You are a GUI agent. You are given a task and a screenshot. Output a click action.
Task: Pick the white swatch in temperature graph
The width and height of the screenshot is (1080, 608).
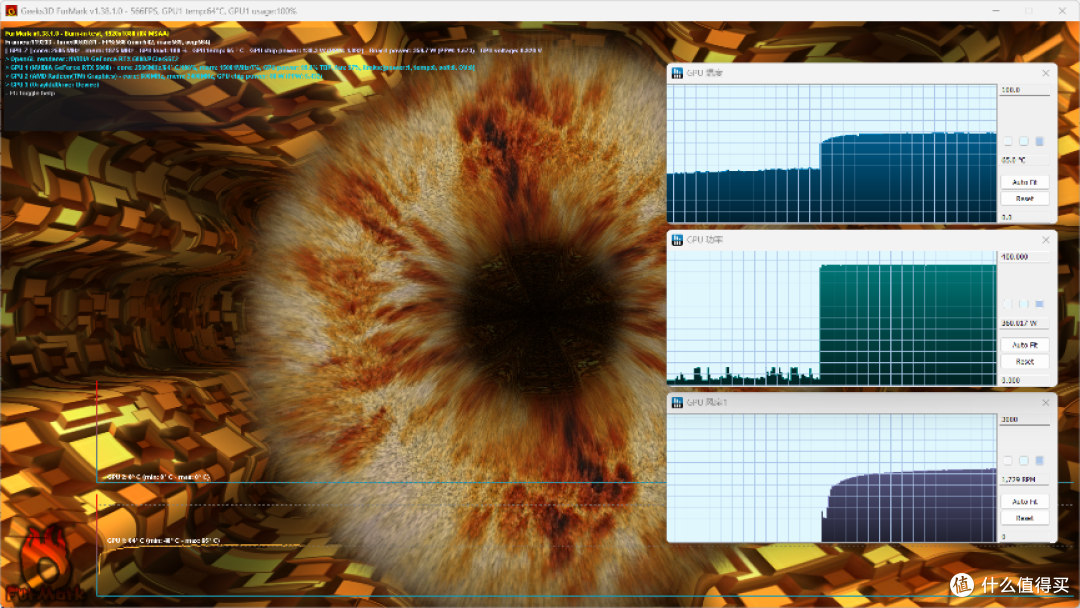pyautogui.click(x=1008, y=141)
